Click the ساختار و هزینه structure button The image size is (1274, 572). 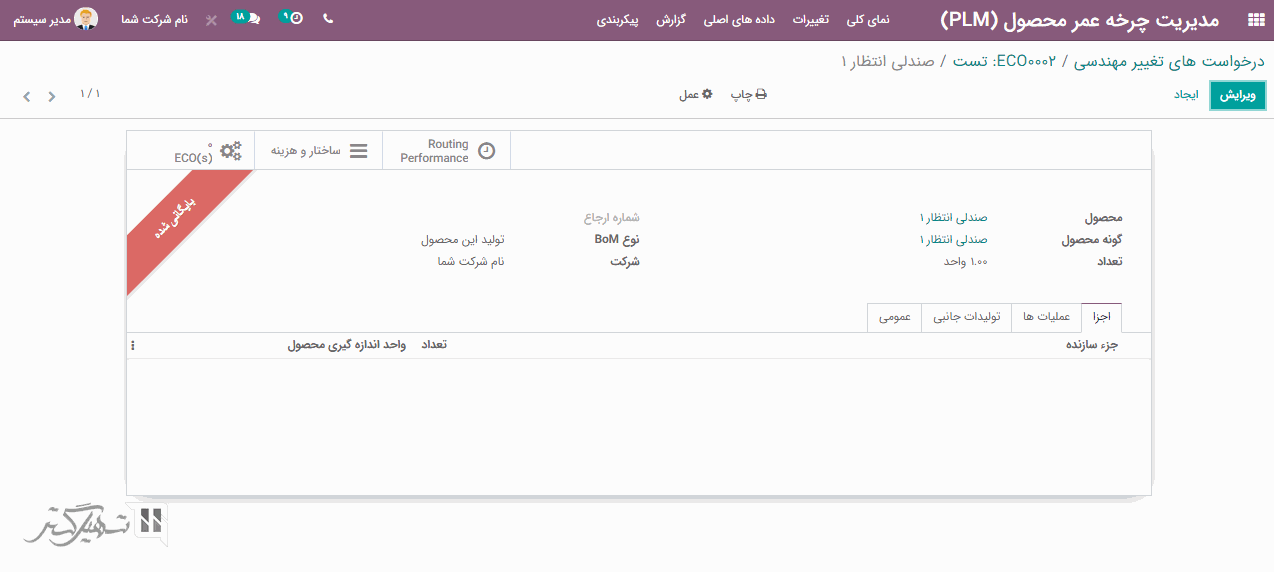point(318,150)
